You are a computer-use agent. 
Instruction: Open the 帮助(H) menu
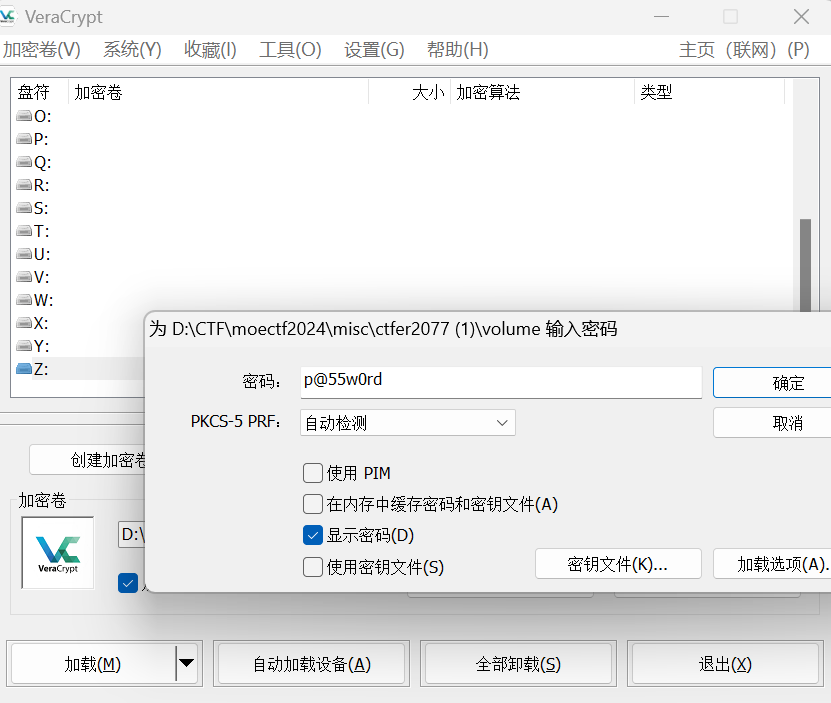pyautogui.click(x=457, y=50)
